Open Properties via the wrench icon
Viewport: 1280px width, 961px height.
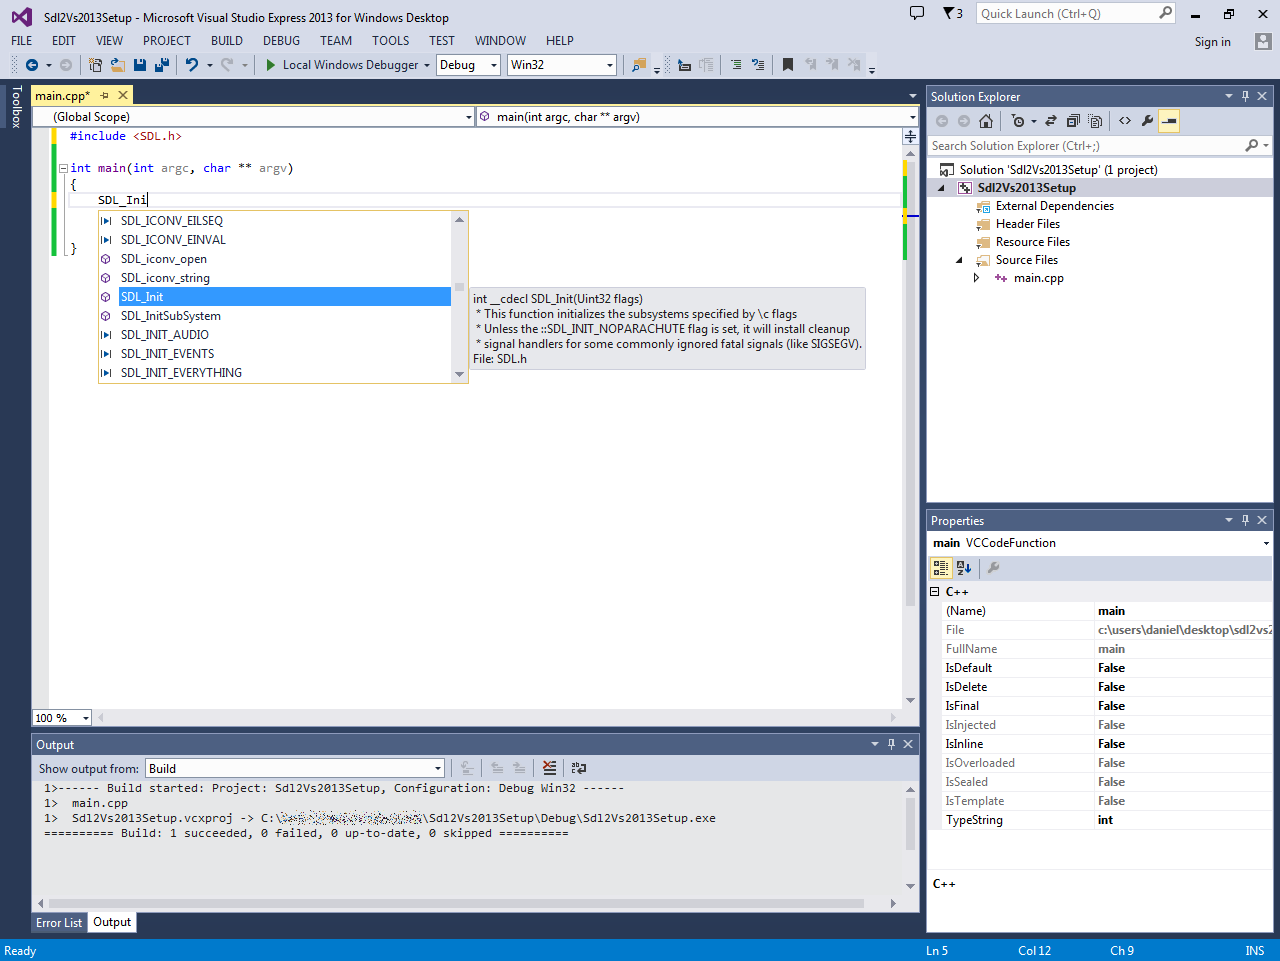pos(1146,120)
